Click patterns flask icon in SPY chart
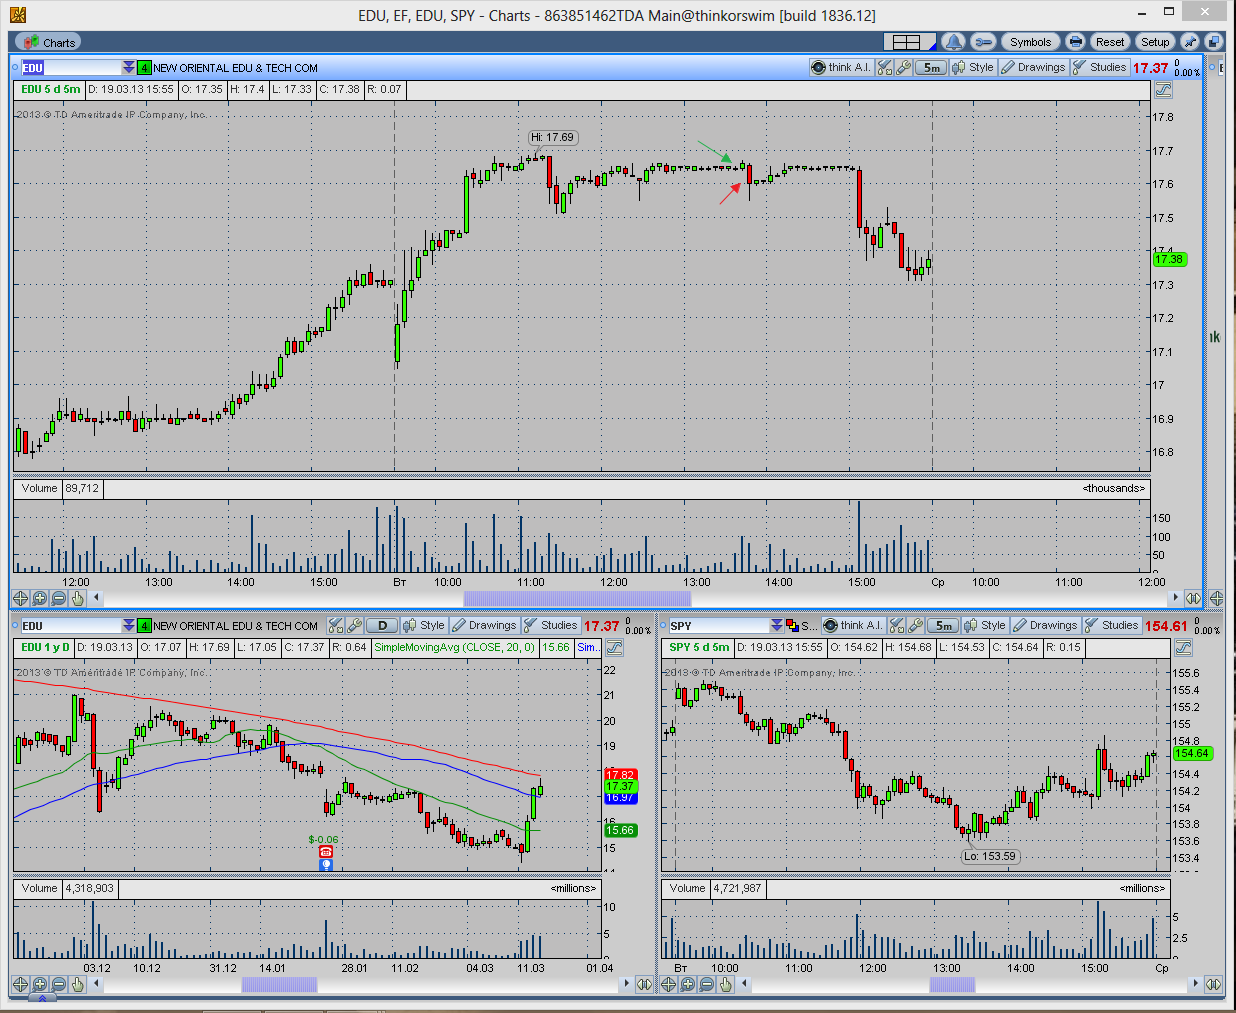The image size is (1236, 1013). (x=896, y=625)
